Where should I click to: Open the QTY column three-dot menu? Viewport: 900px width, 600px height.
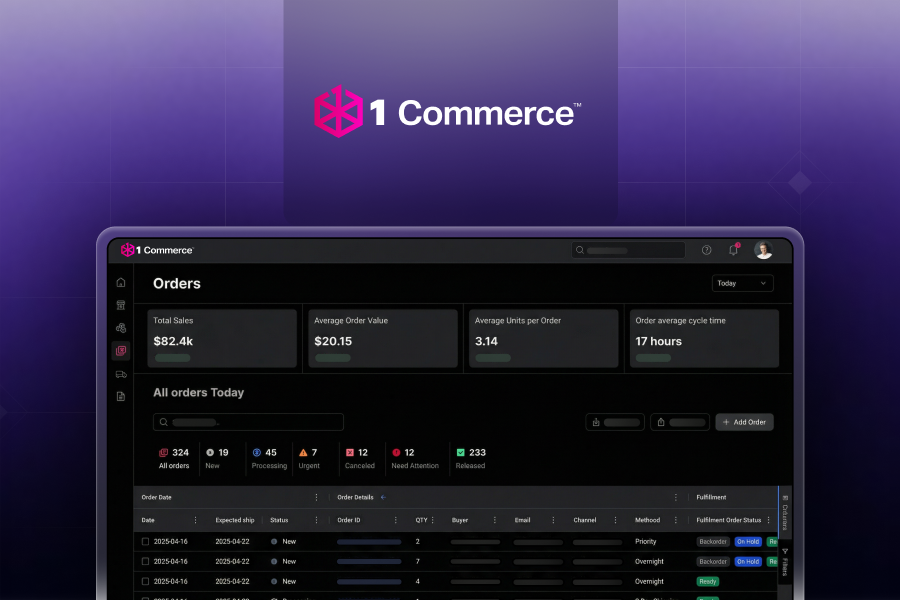coord(433,520)
